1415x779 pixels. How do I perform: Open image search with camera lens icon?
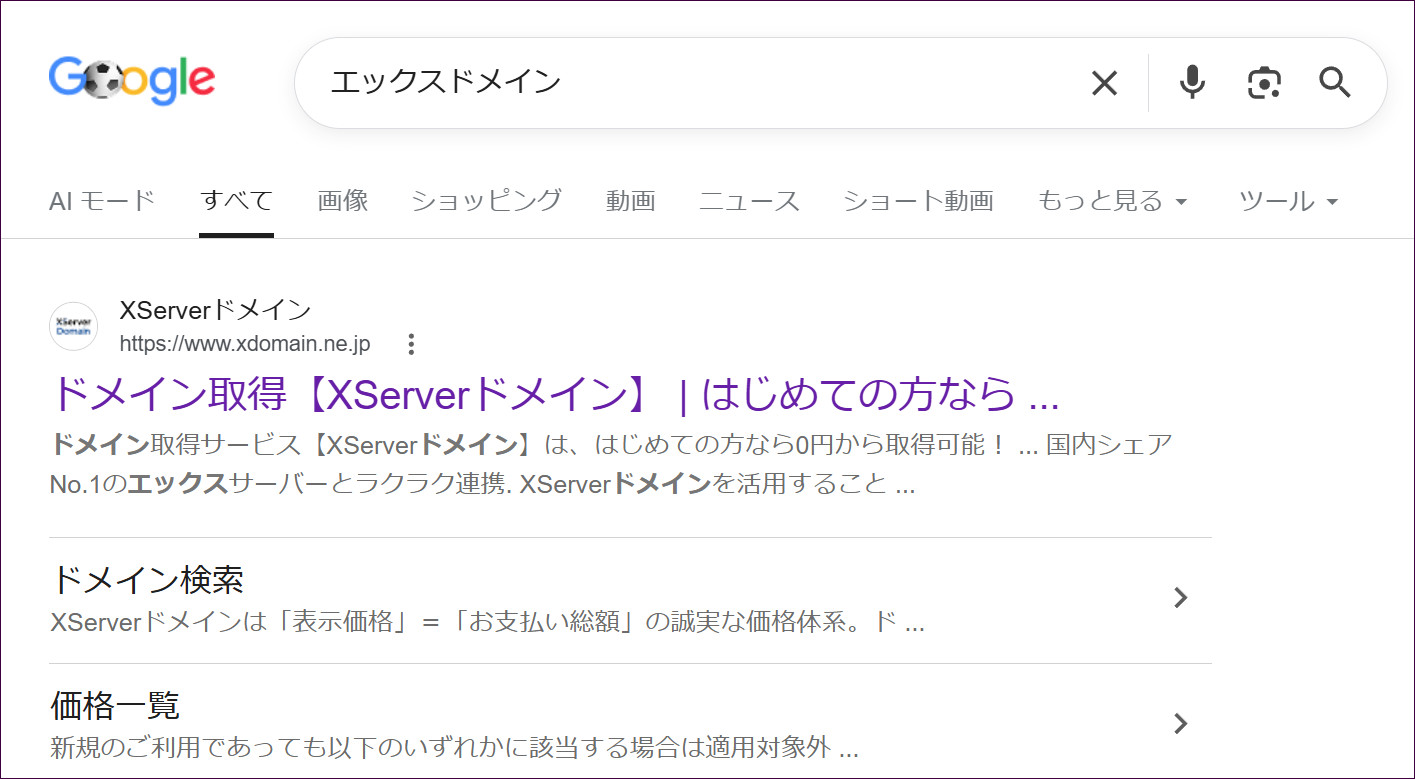tap(1264, 83)
